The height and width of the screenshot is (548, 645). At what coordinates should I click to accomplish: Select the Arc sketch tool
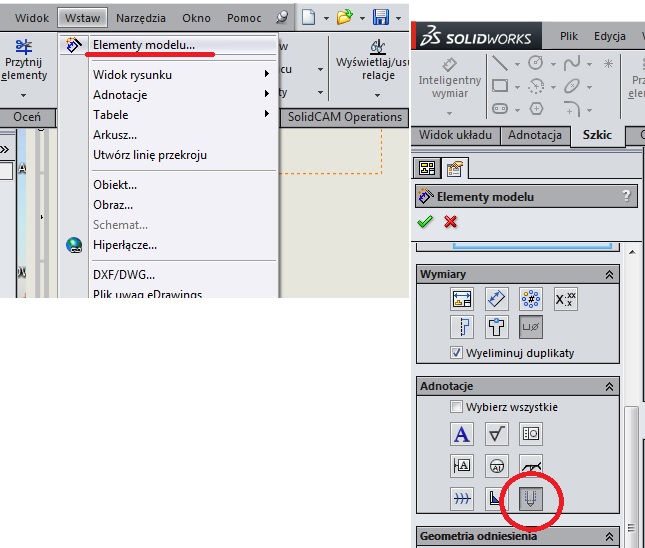pos(536,86)
